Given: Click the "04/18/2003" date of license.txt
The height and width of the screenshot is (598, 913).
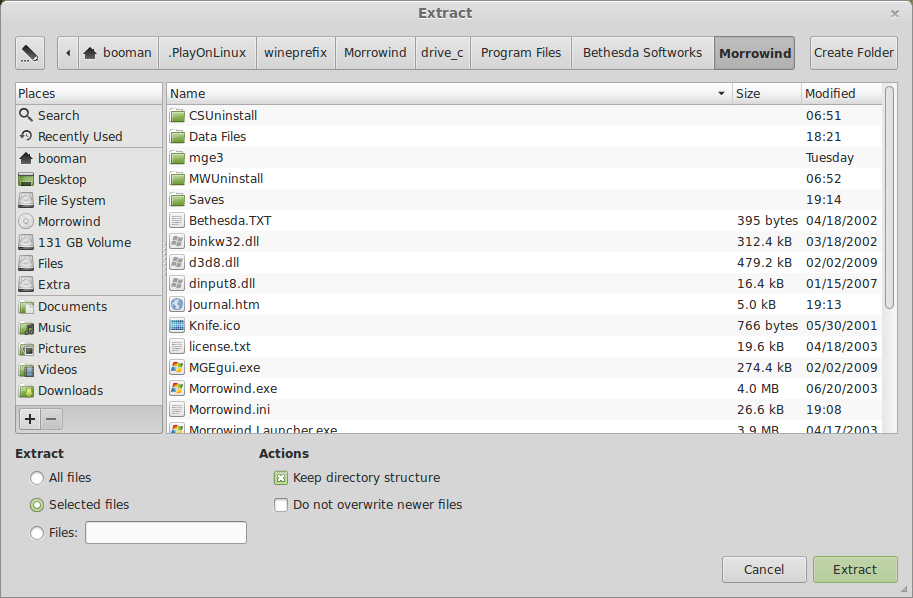Looking at the screenshot, I should (841, 346).
